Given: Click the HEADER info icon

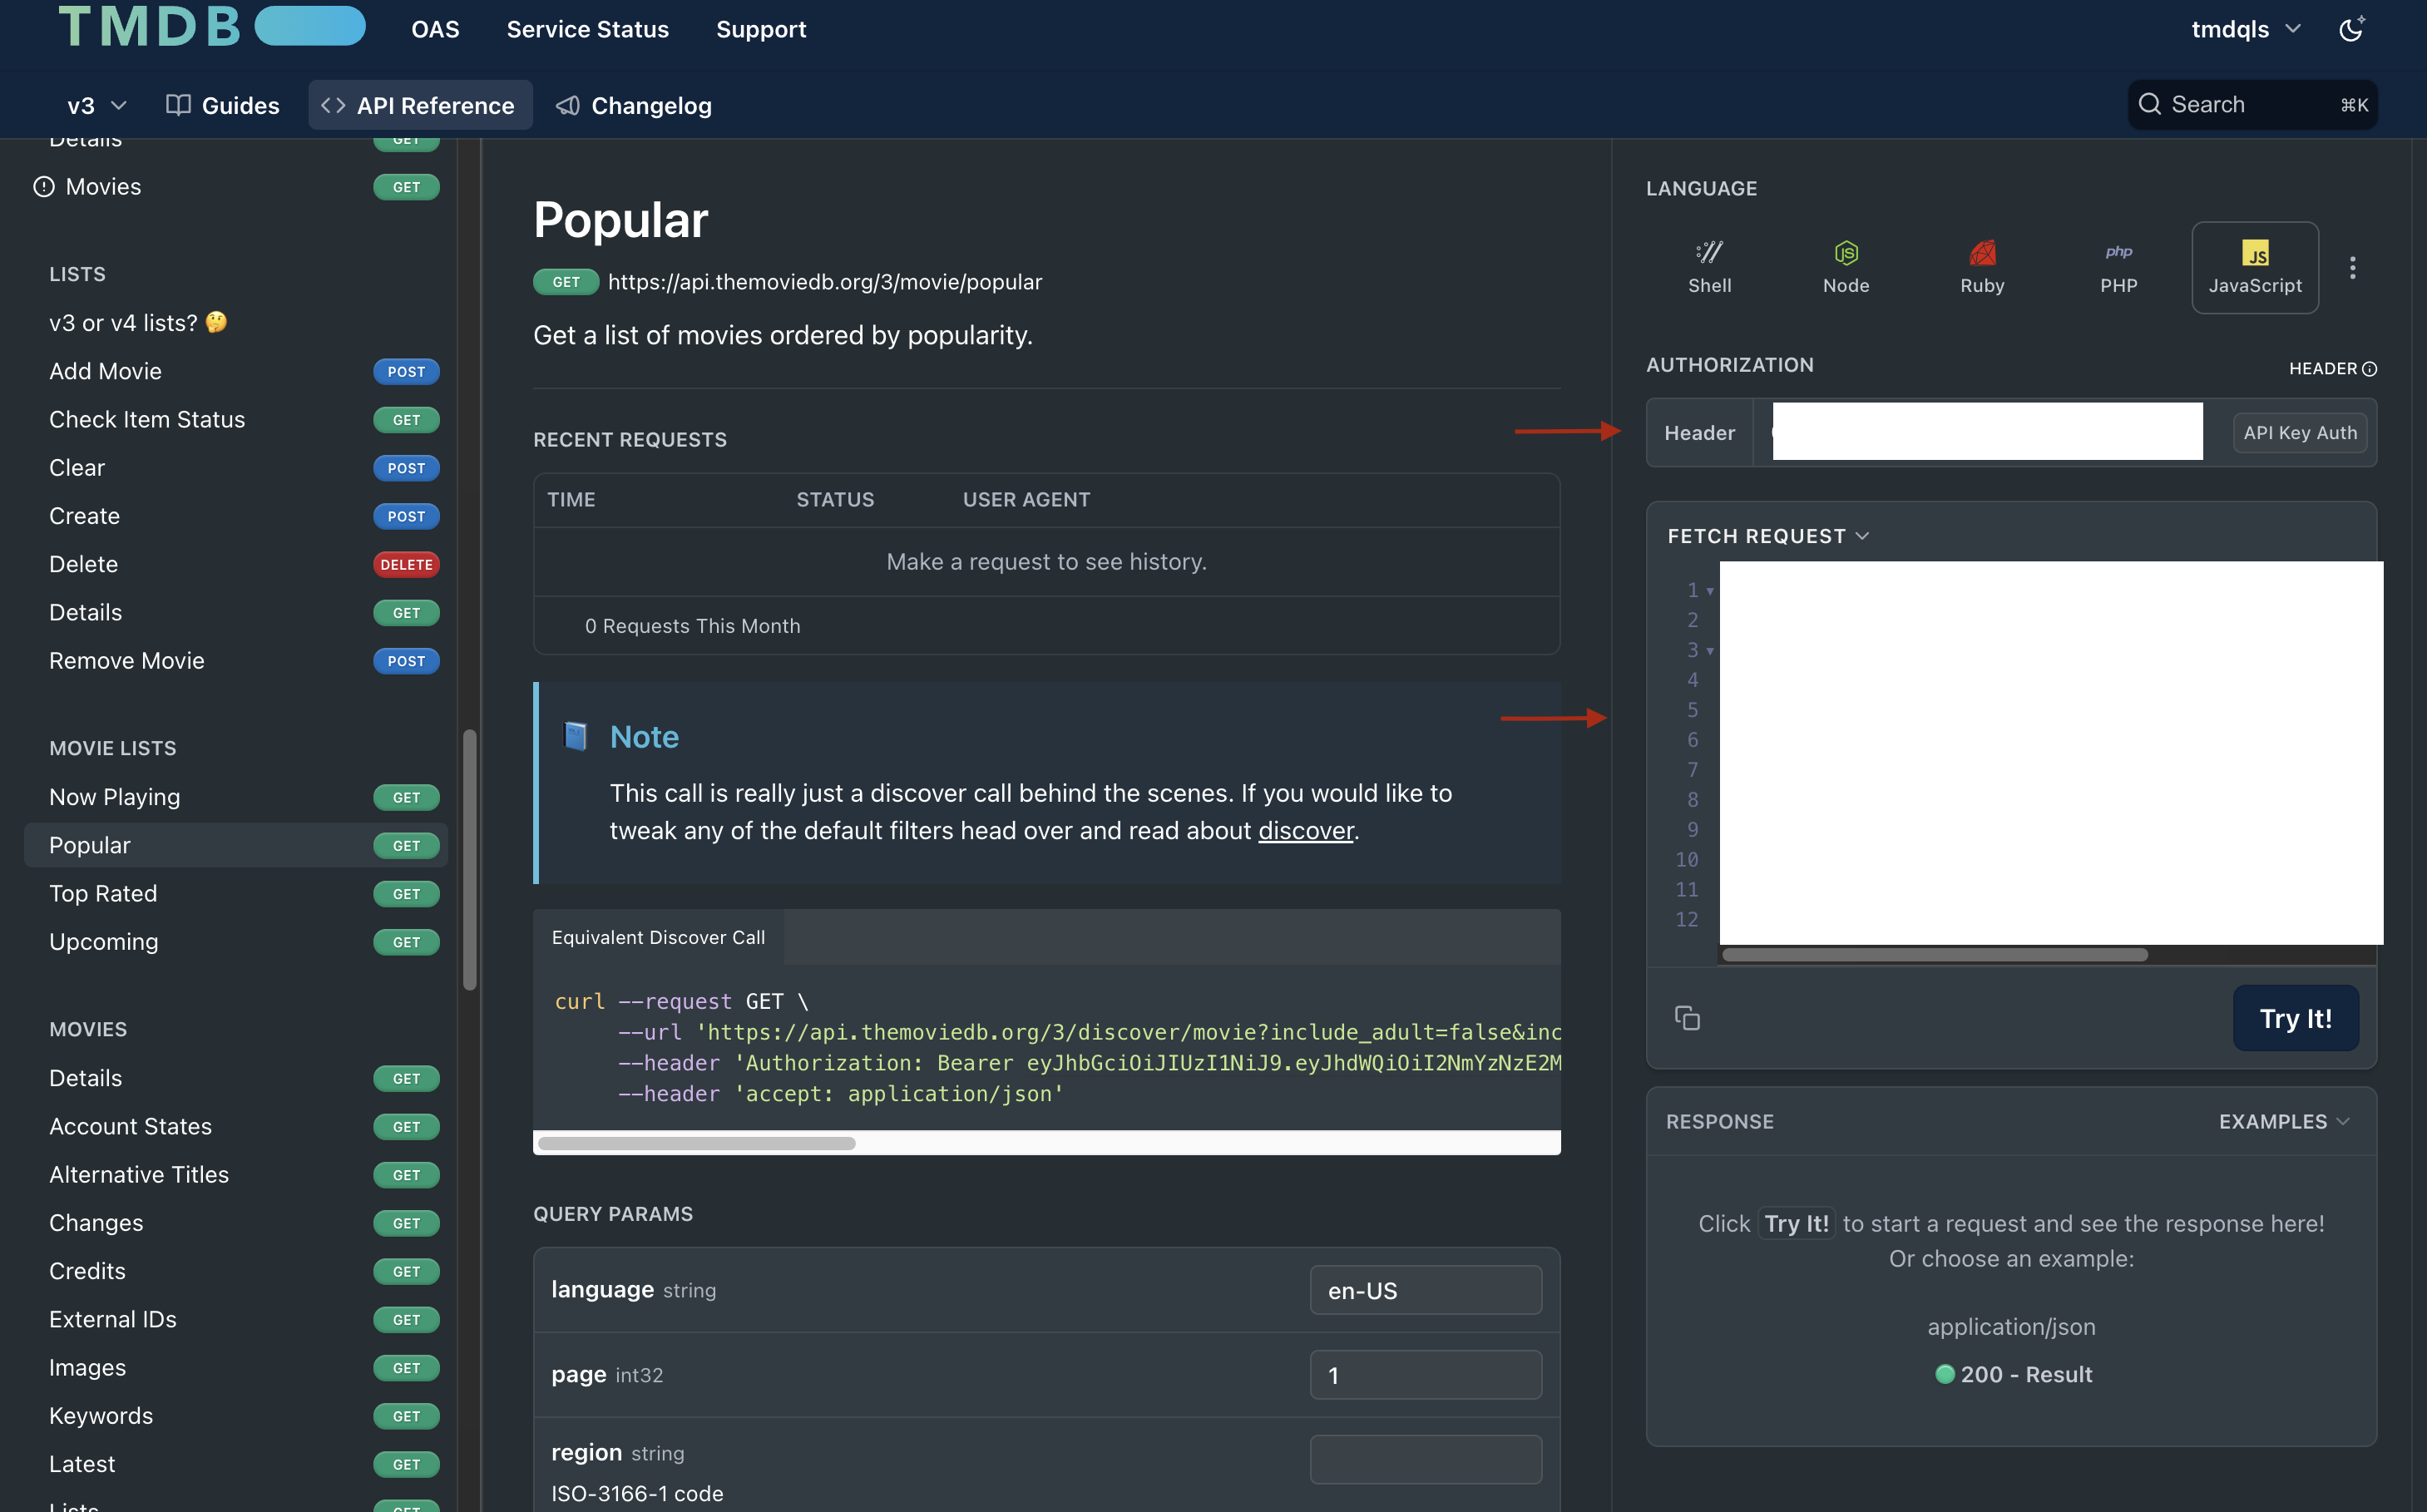Looking at the screenshot, I should (x=2369, y=369).
